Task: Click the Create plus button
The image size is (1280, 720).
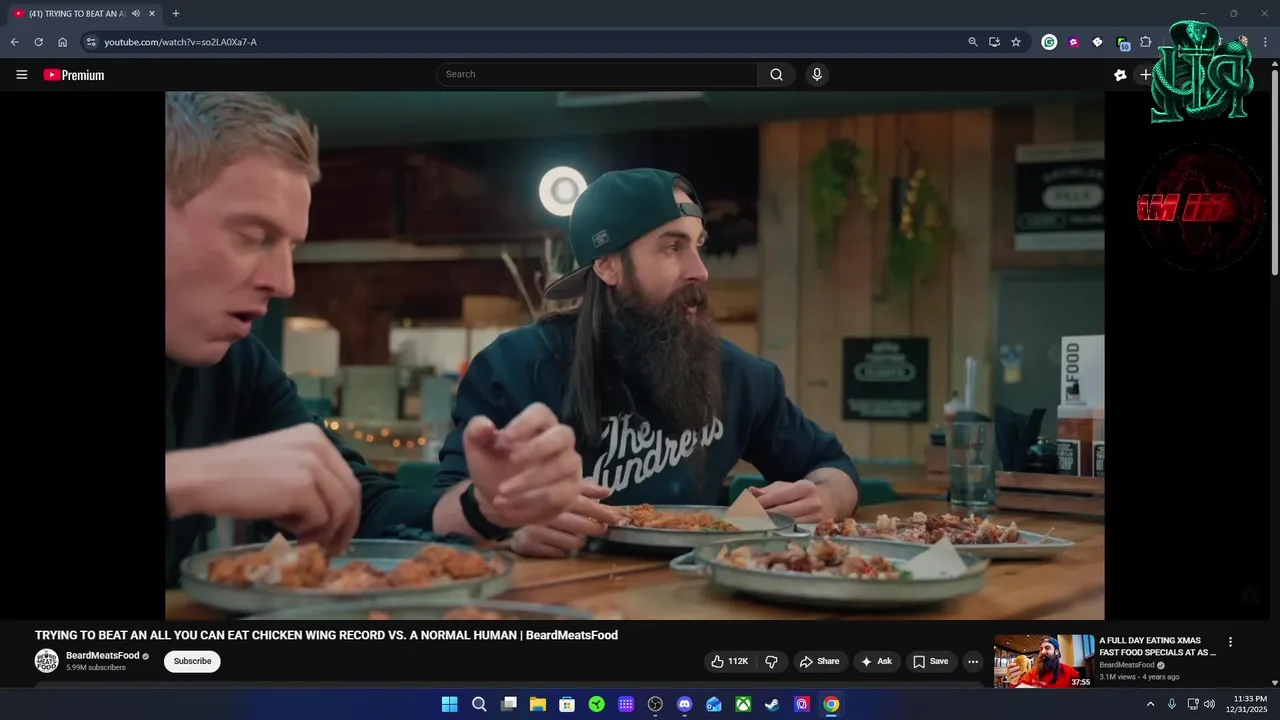Action: point(1146,75)
